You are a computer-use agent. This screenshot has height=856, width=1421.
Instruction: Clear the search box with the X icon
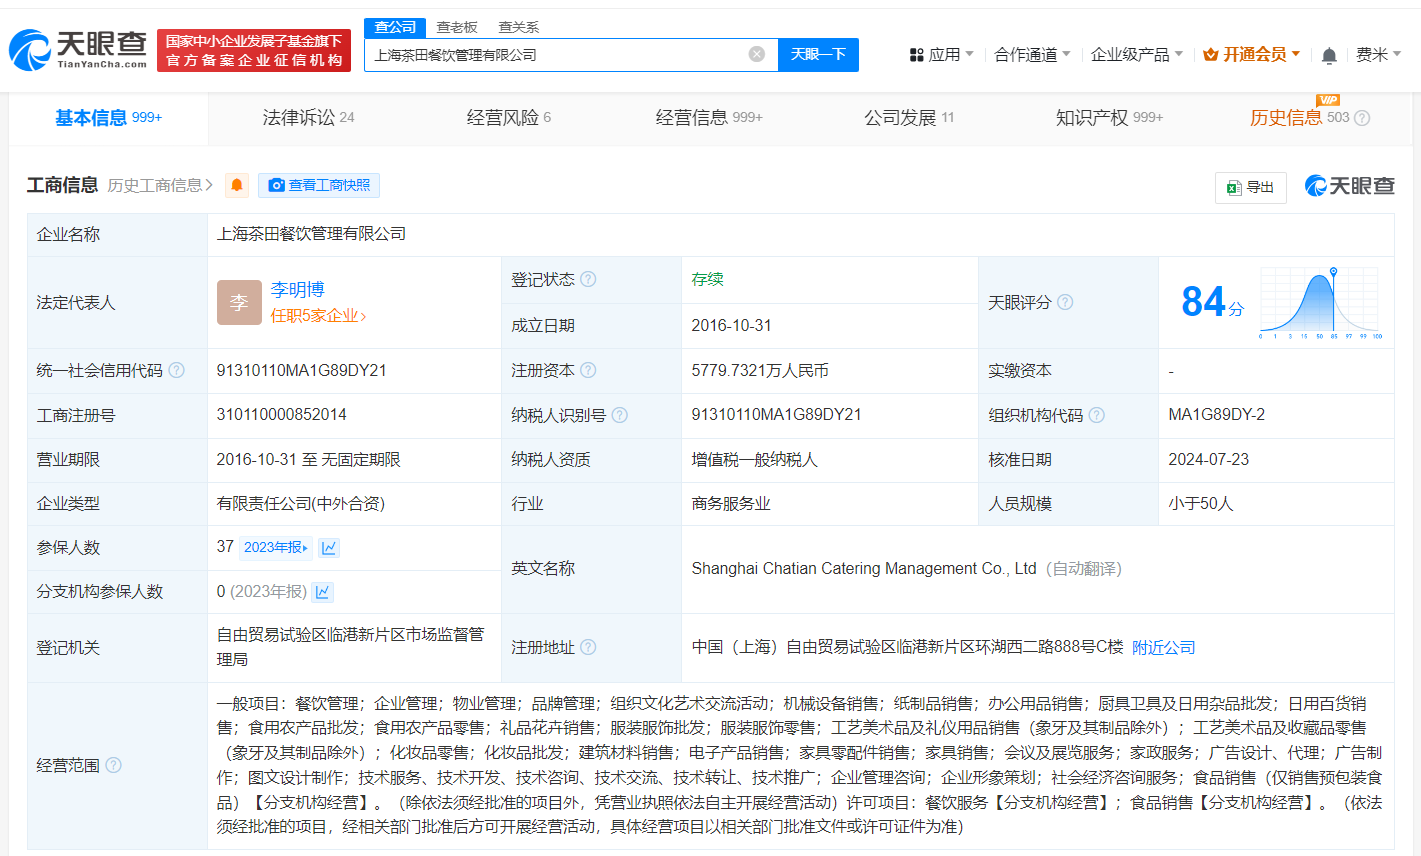756,54
